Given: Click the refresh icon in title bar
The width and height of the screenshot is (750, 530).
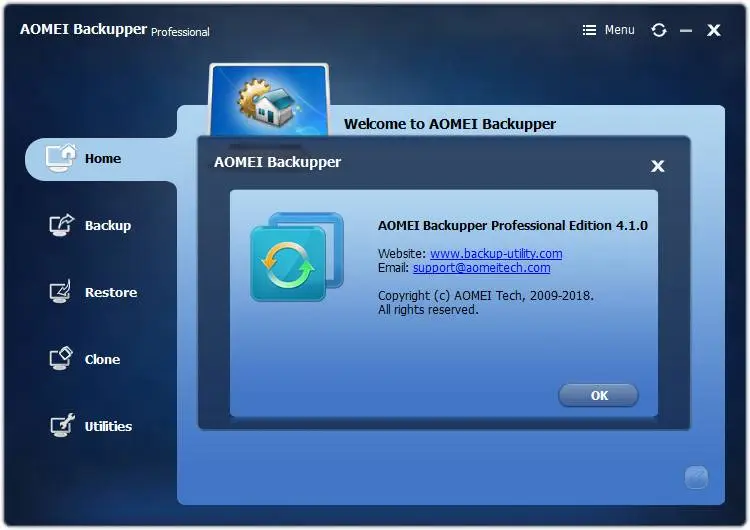Looking at the screenshot, I should 659,30.
